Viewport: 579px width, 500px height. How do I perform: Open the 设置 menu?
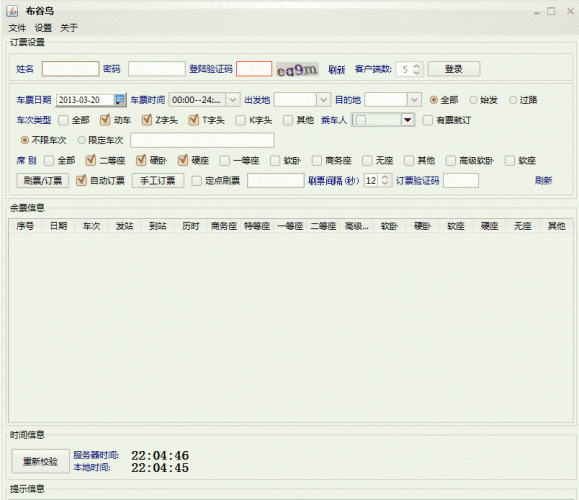pyautogui.click(x=43, y=28)
